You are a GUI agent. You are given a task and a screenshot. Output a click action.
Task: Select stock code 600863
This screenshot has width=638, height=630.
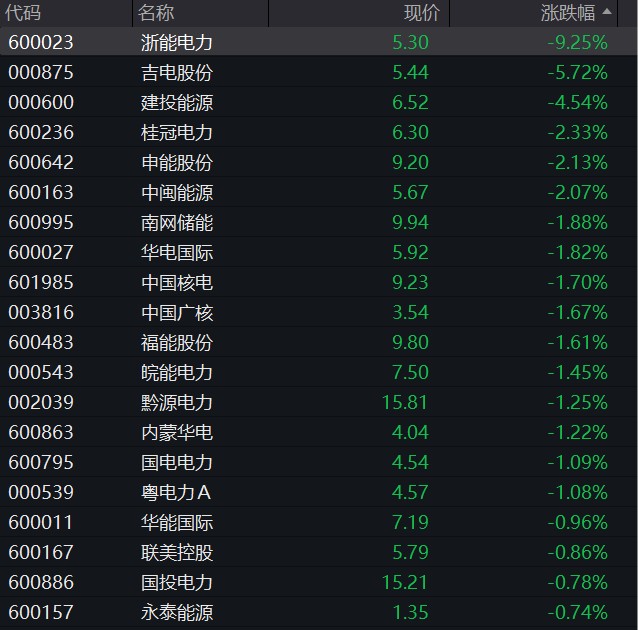[x=41, y=432]
